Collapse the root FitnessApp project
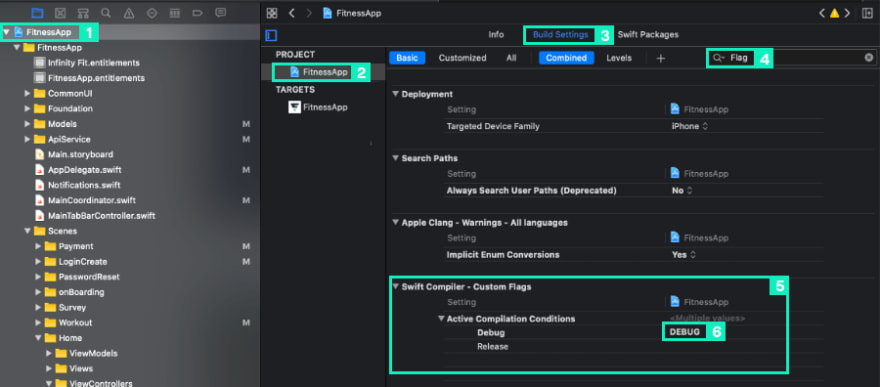Screen dimensions: 880x387 [x=6, y=33]
